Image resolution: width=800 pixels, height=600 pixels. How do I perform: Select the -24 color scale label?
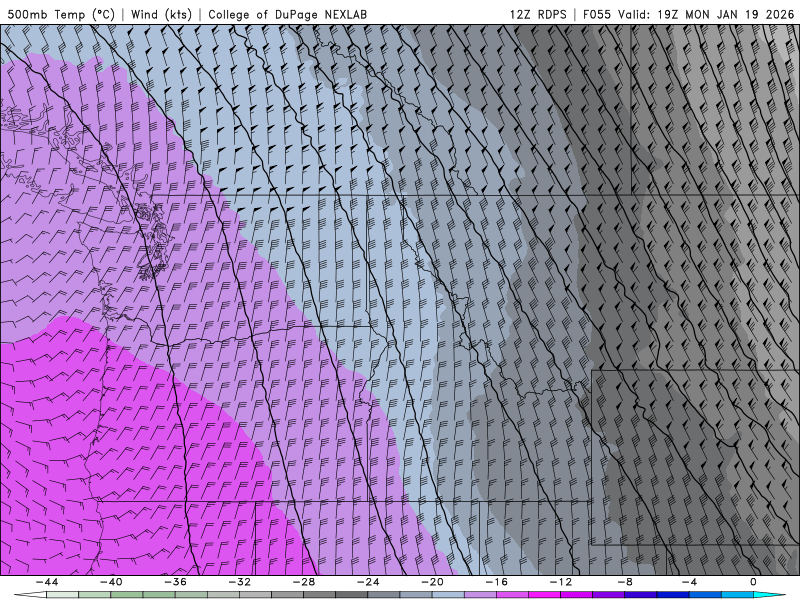[368, 582]
